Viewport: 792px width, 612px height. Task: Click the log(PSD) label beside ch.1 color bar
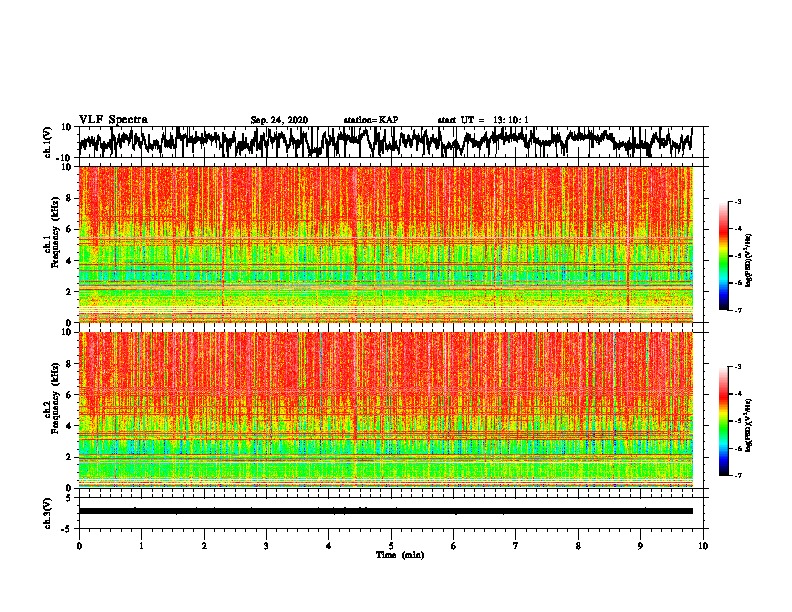pyautogui.click(x=749, y=261)
